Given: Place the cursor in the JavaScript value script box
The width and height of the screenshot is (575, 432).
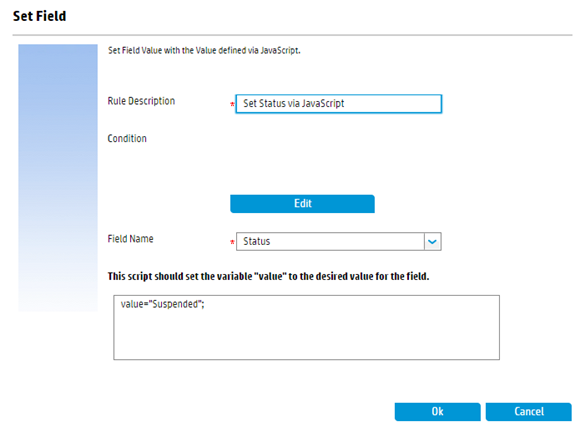Looking at the screenshot, I should [x=306, y=327].
